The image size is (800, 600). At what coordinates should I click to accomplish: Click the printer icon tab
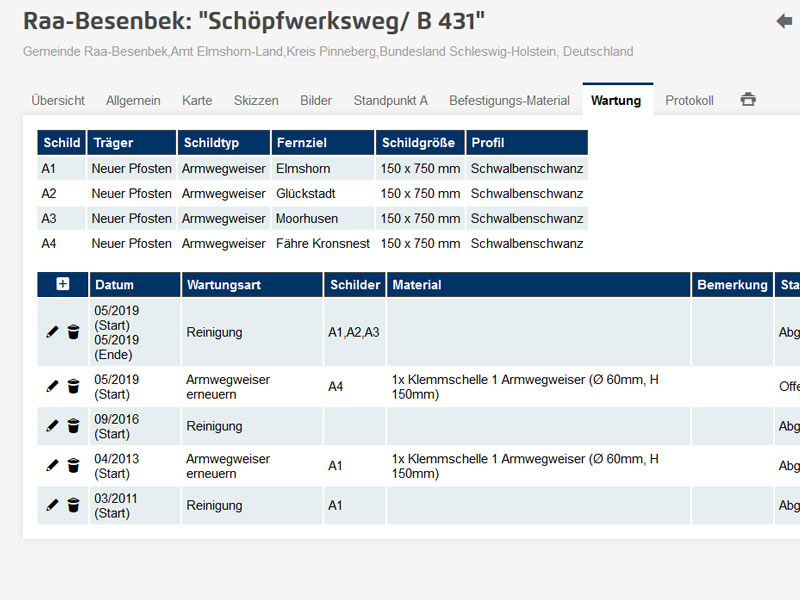click(748, 100)
